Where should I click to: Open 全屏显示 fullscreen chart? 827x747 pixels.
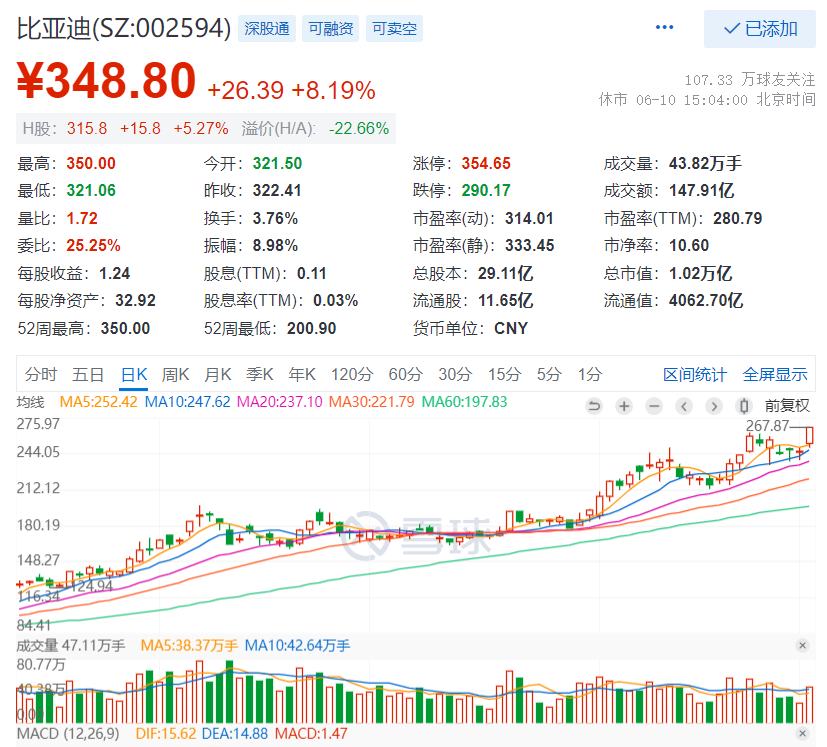tap(775, 375)
